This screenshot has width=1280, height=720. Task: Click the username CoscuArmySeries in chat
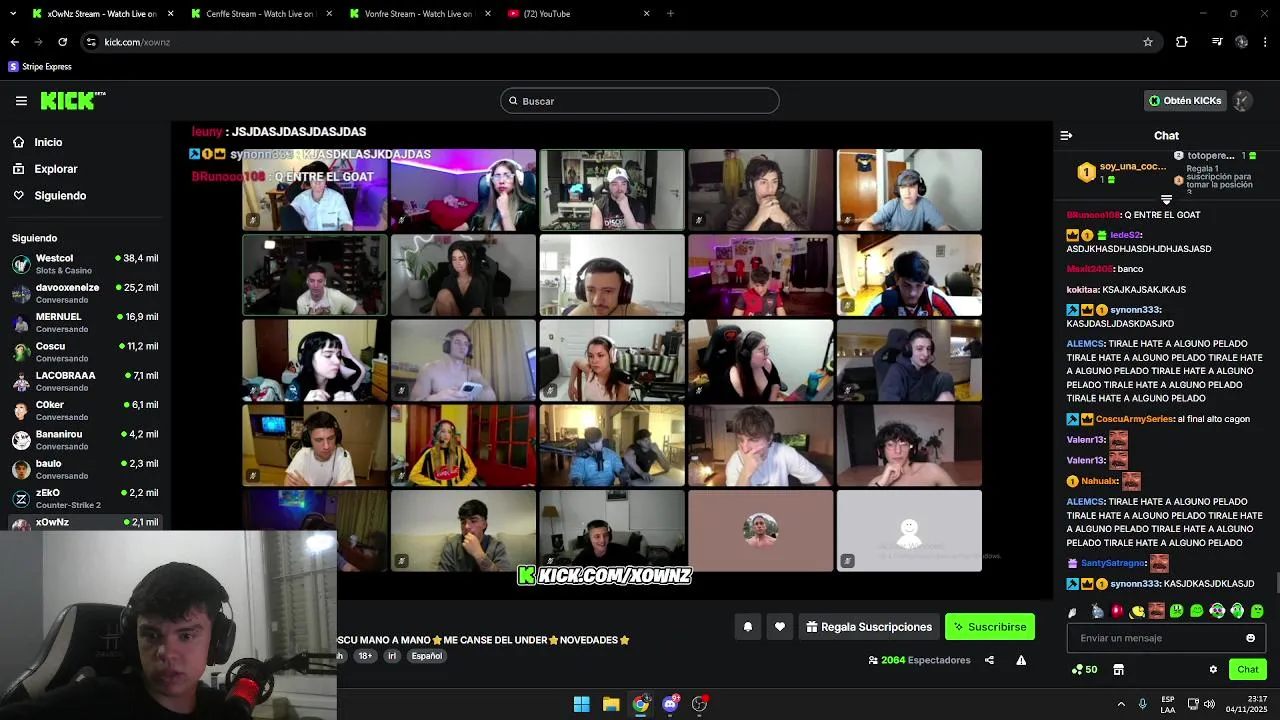point(1133,419)
